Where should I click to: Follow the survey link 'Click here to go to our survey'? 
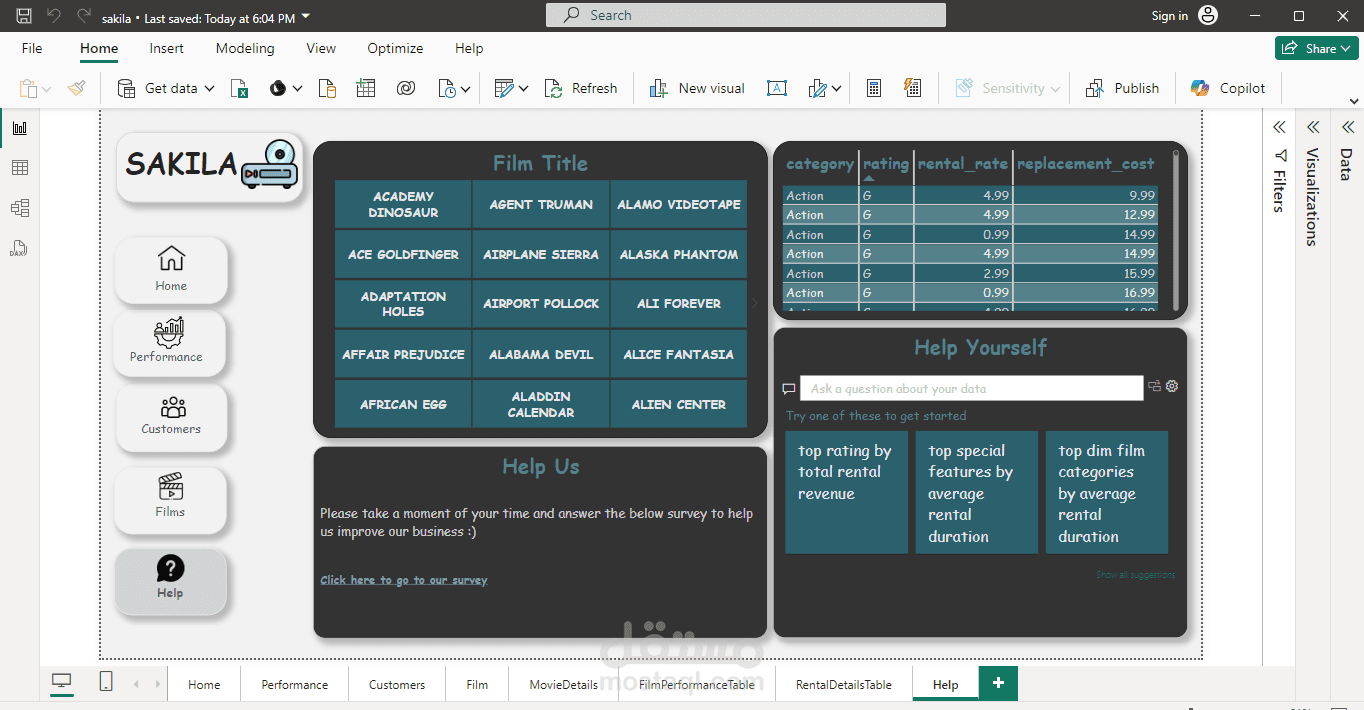404,580
